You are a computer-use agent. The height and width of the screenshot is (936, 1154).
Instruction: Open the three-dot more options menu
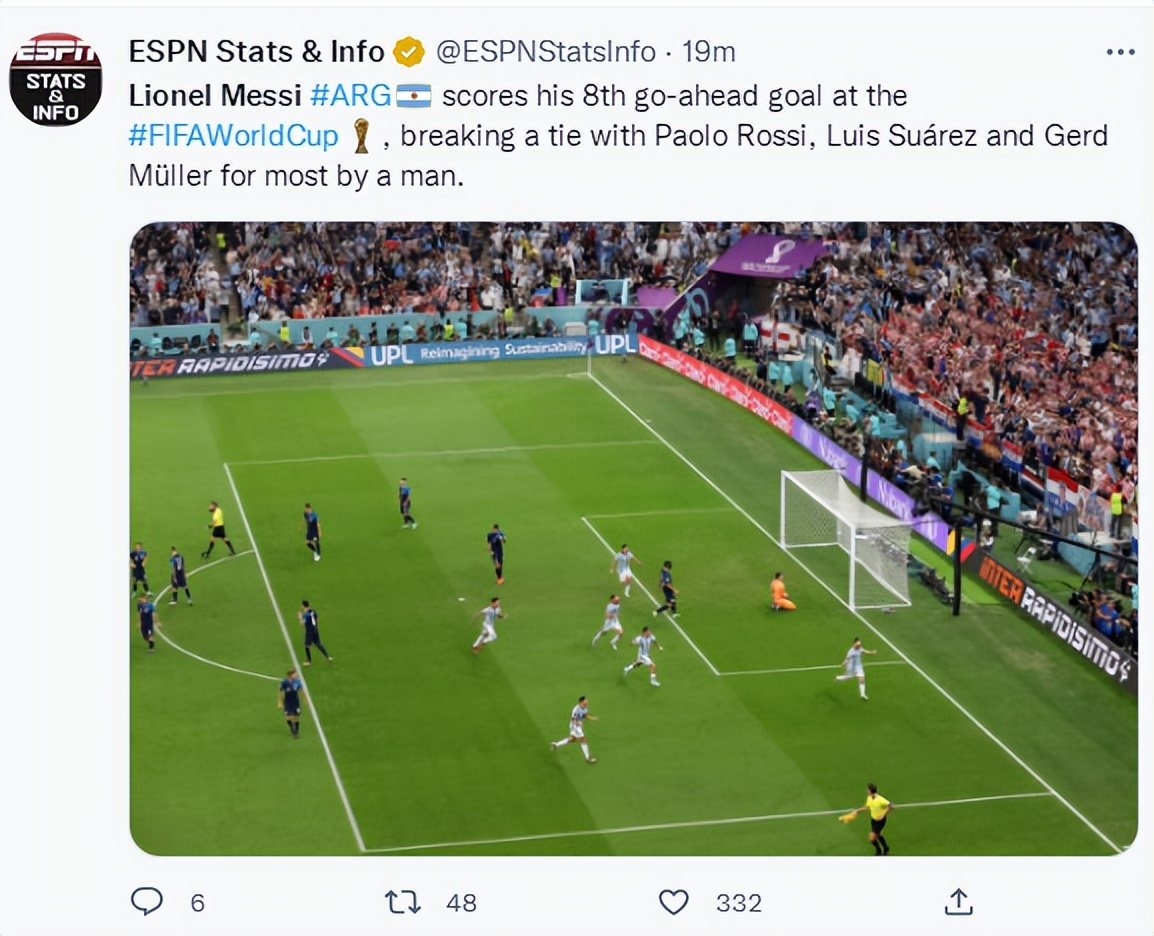click(1120, 52)
